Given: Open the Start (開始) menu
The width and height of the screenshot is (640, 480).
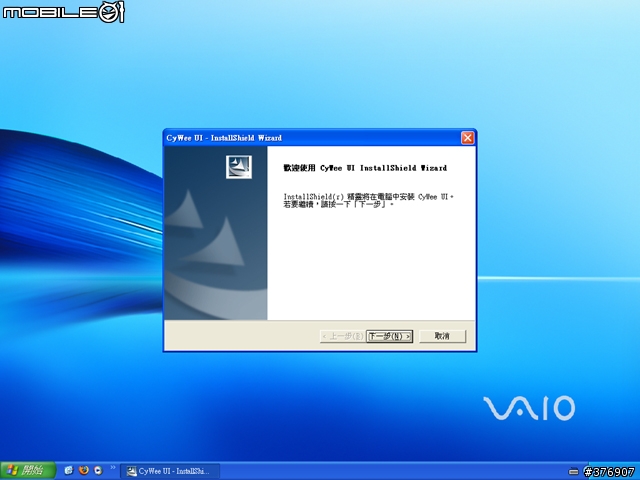Looking at the screenshot, I should click(x=27, y=471).
